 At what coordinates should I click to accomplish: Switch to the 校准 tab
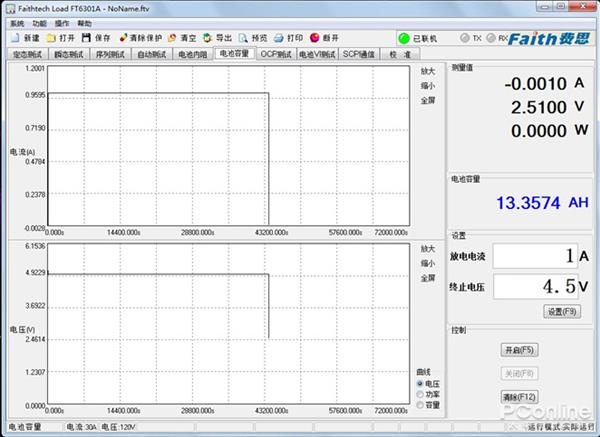click(x=400, y=54)
